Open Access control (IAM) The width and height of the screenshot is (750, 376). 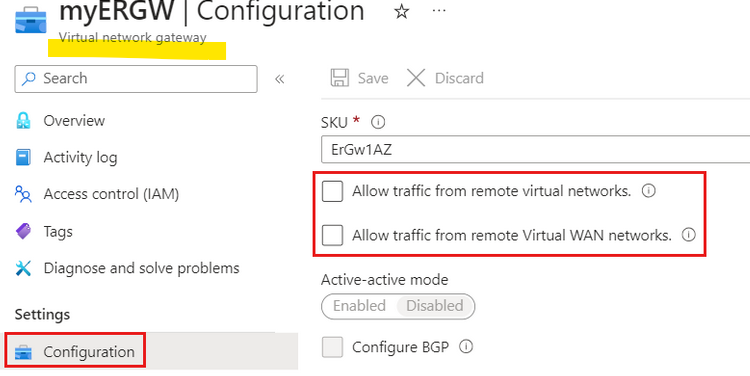(x=111, y=194)
